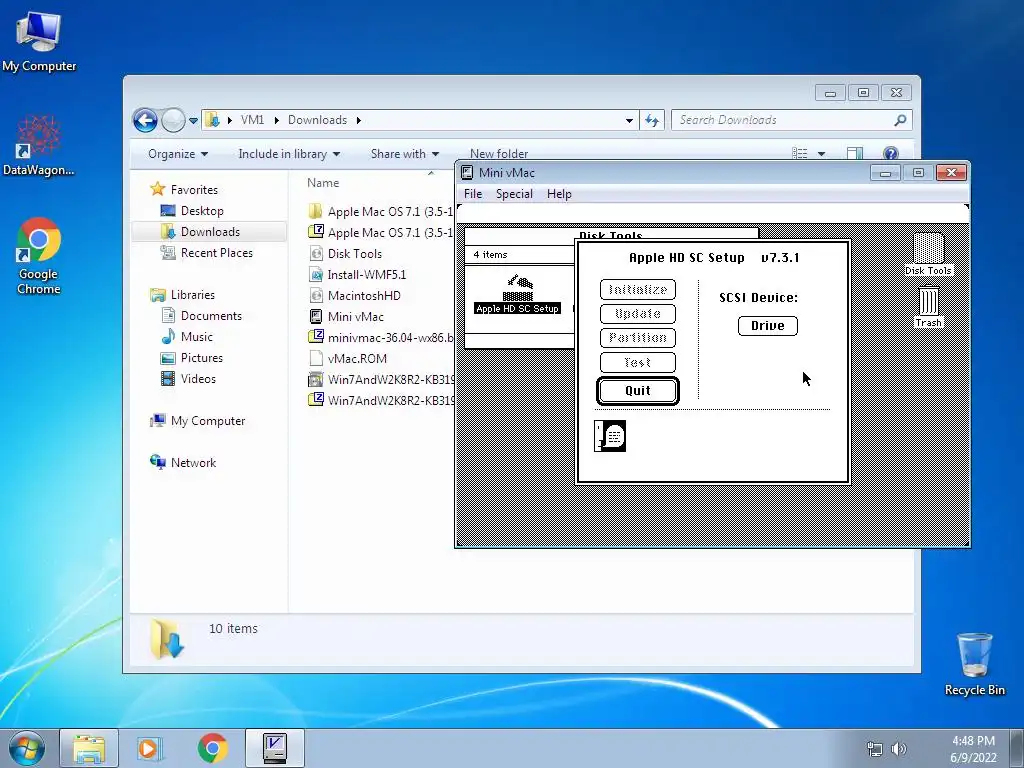Viewport: 1024px width, 768px height.
Task: Open My Computer desktop icon
Action: click(x=39, y=40)
